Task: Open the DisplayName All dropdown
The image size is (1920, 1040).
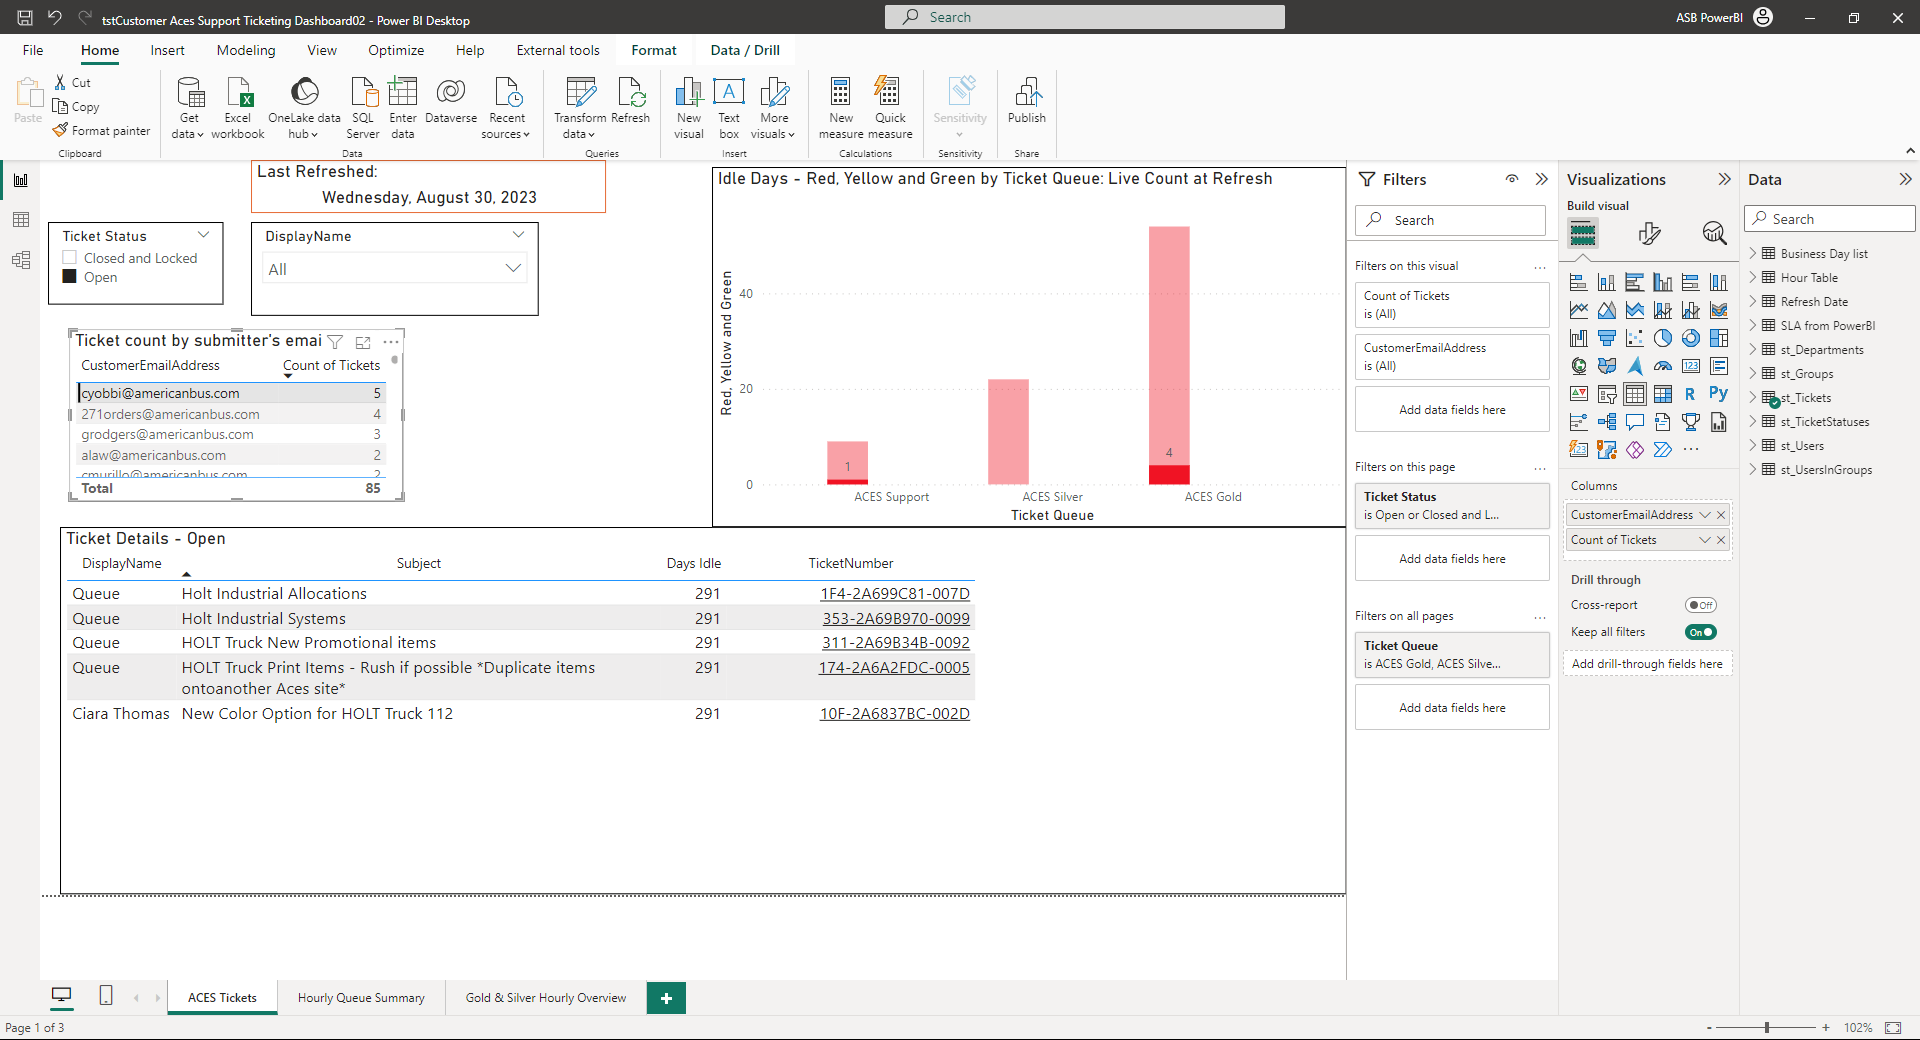Action: [395, 269]
